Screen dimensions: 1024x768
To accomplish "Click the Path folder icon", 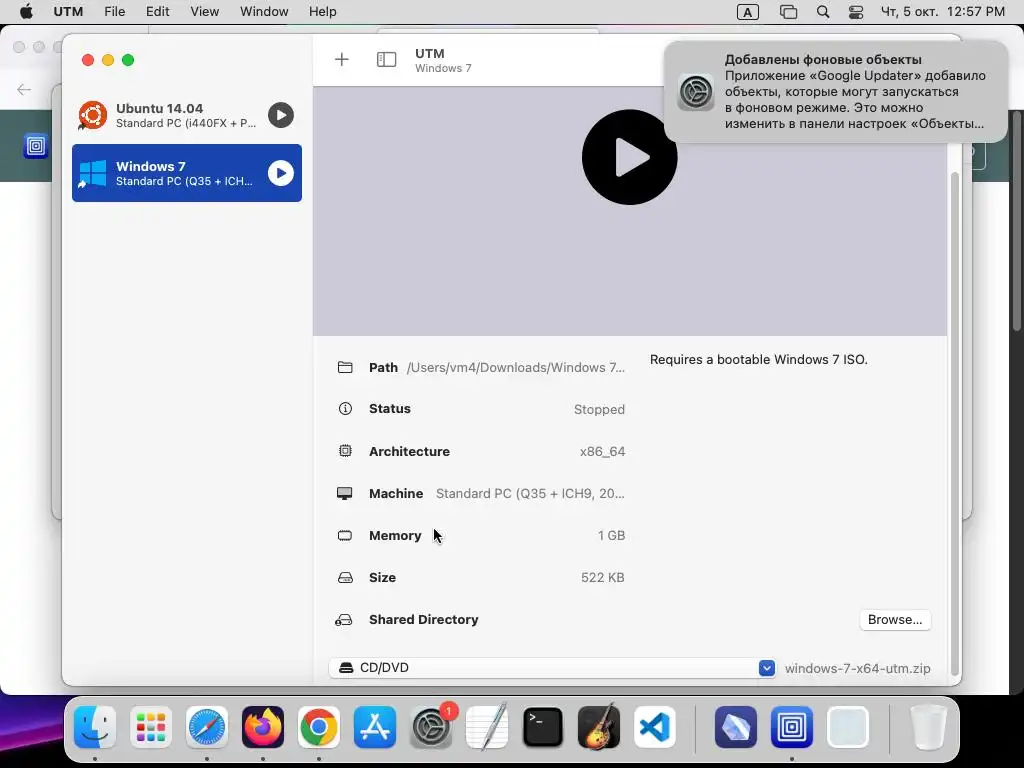I will (345, 368).
